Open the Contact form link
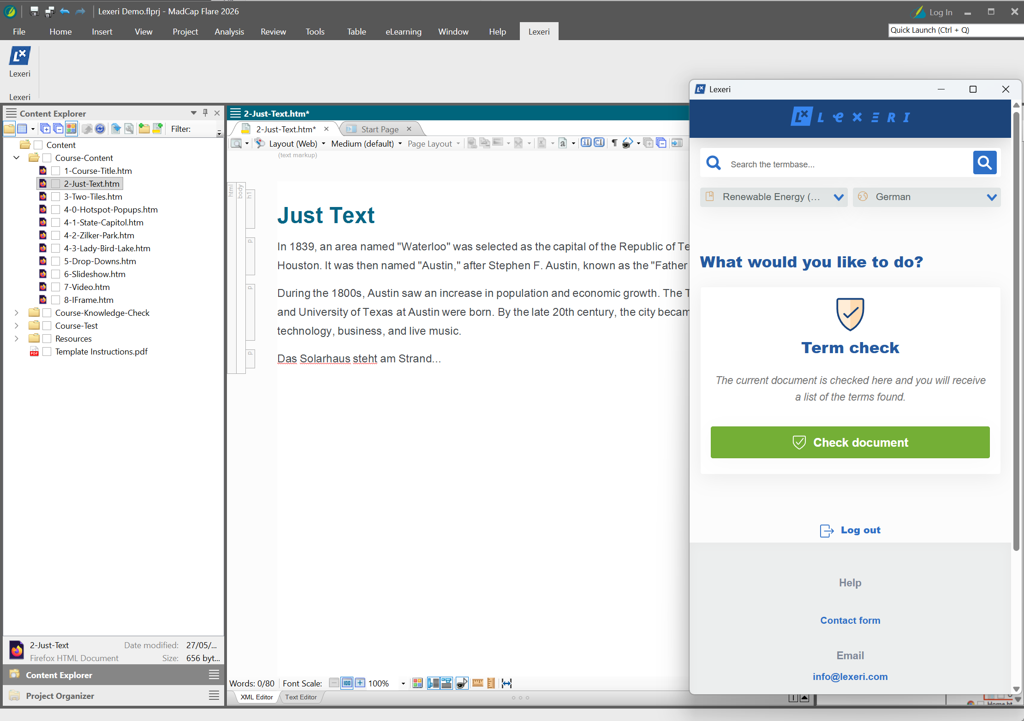Viewport: 1024px width, 721px height. pyautogui.click(x=850, y=620)
